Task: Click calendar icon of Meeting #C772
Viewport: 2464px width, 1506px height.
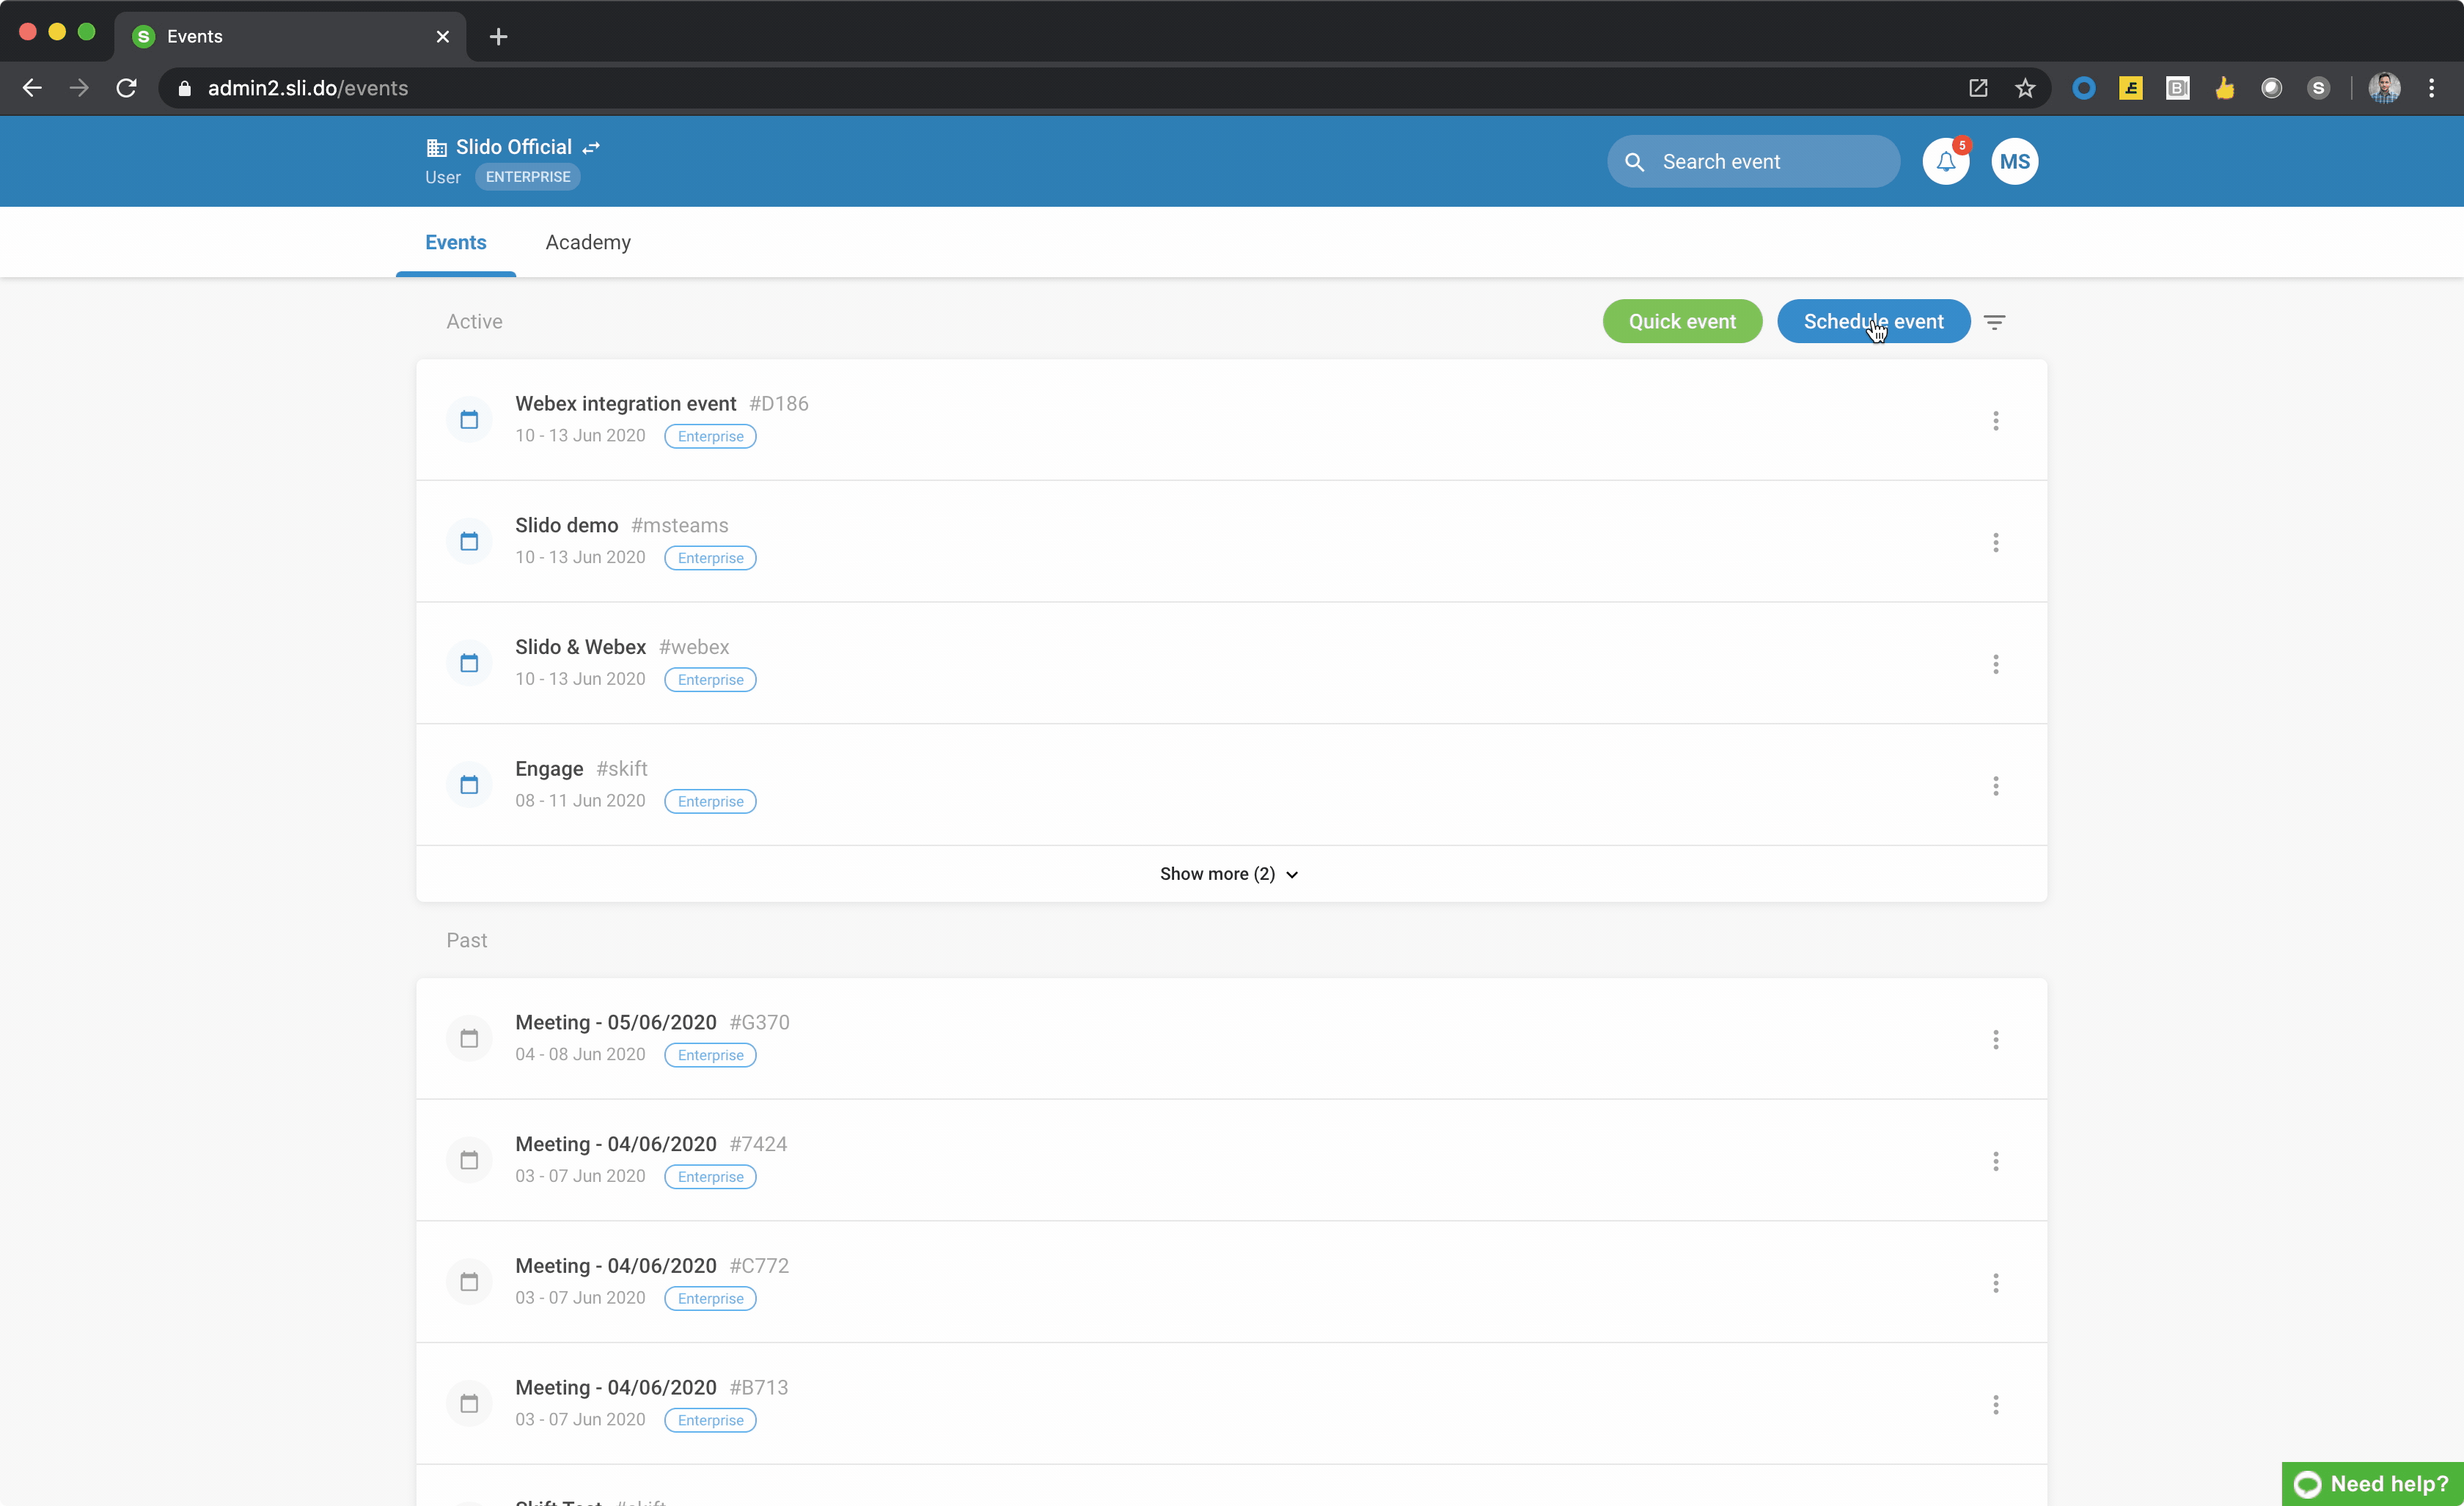Action: pos(469,1282)
